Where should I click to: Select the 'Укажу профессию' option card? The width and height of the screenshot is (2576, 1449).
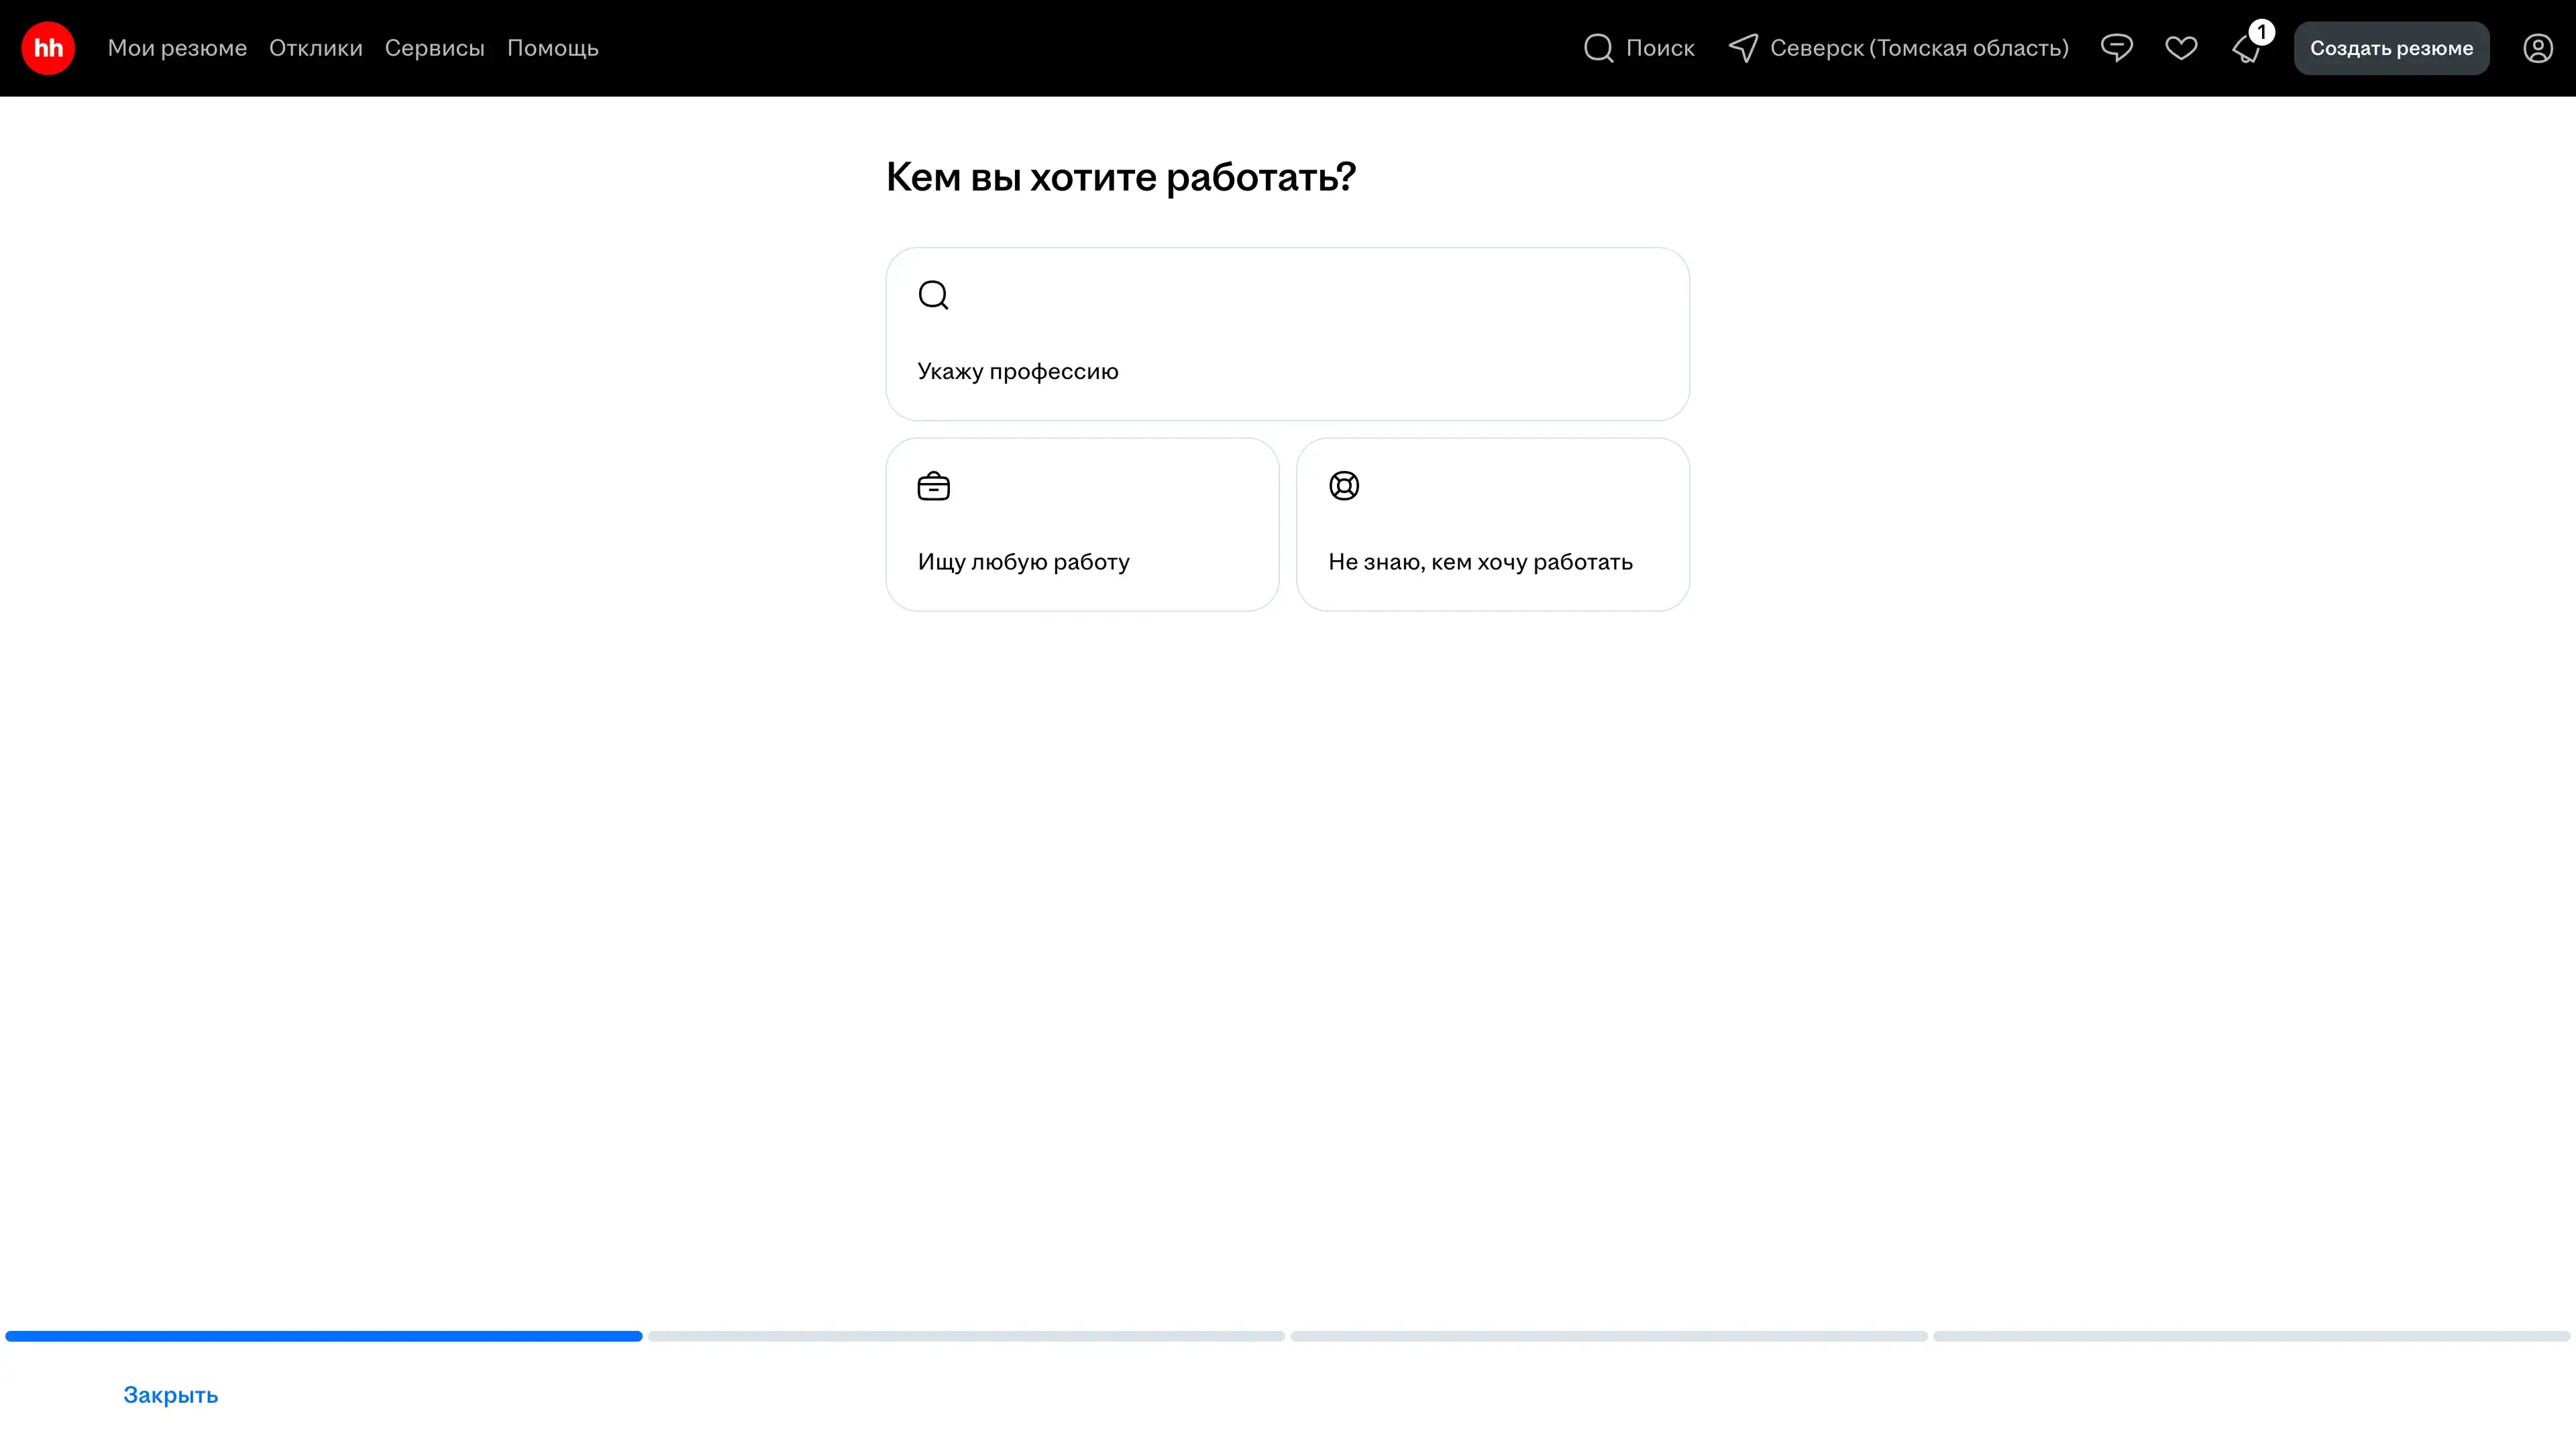[1287, 334]
